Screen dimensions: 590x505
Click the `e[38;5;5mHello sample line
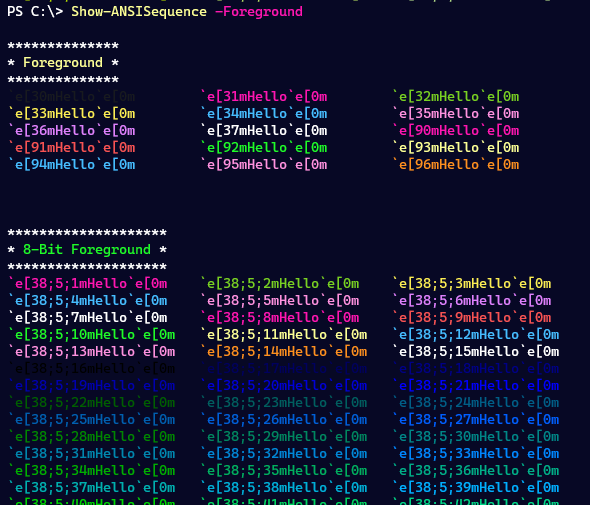pyautogui.click(x=280, y=301)
